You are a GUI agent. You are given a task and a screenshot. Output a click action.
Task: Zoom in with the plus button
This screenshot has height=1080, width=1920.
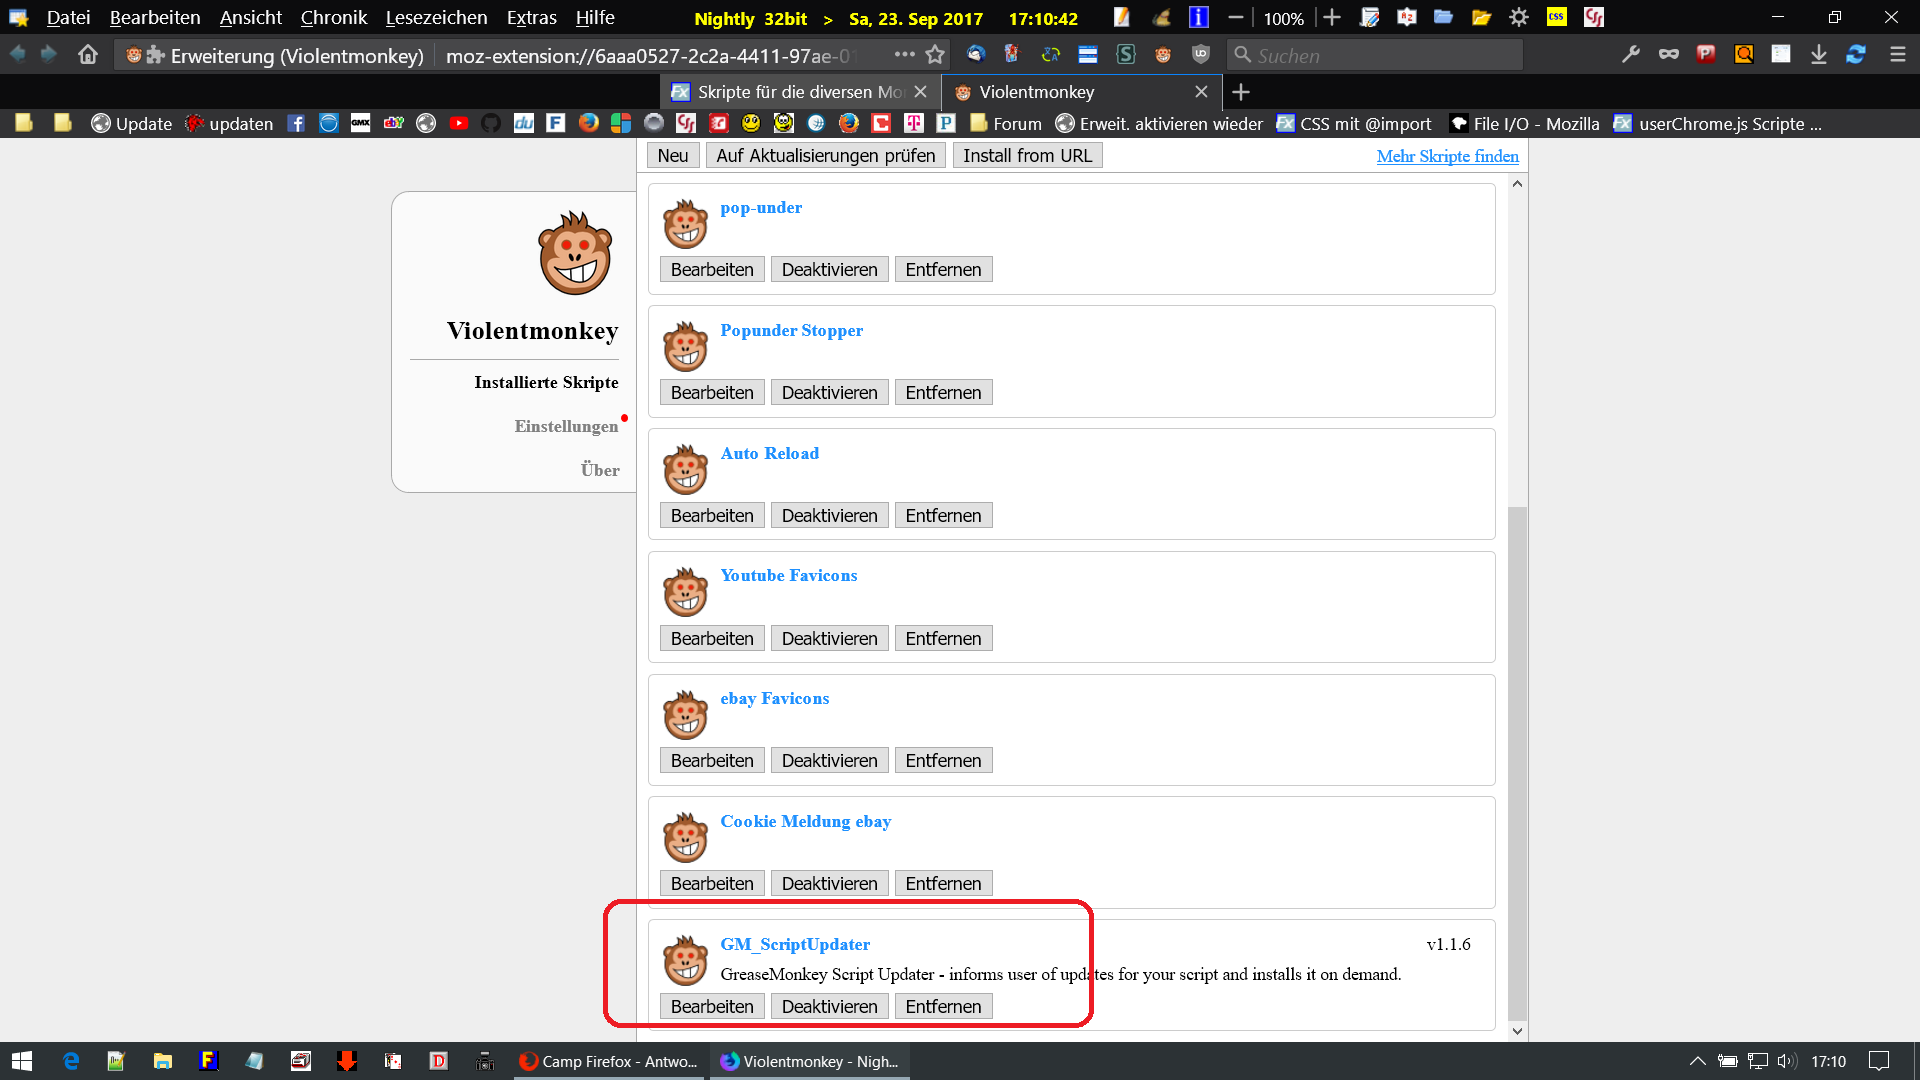(1332, 18)
